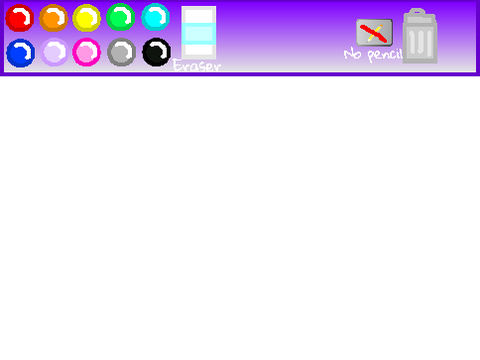The image size is (480, 360).
Task: Pick the gray paint color
Action: [122, 52]
